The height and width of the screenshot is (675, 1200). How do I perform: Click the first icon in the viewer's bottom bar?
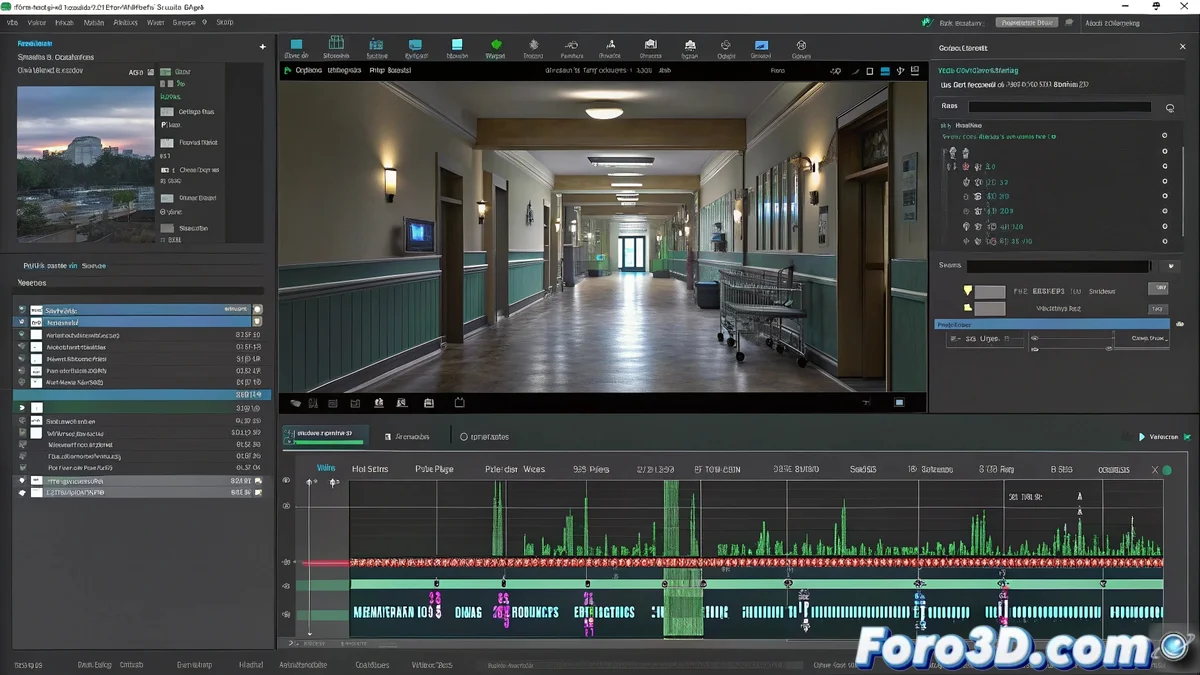[296, 403]
